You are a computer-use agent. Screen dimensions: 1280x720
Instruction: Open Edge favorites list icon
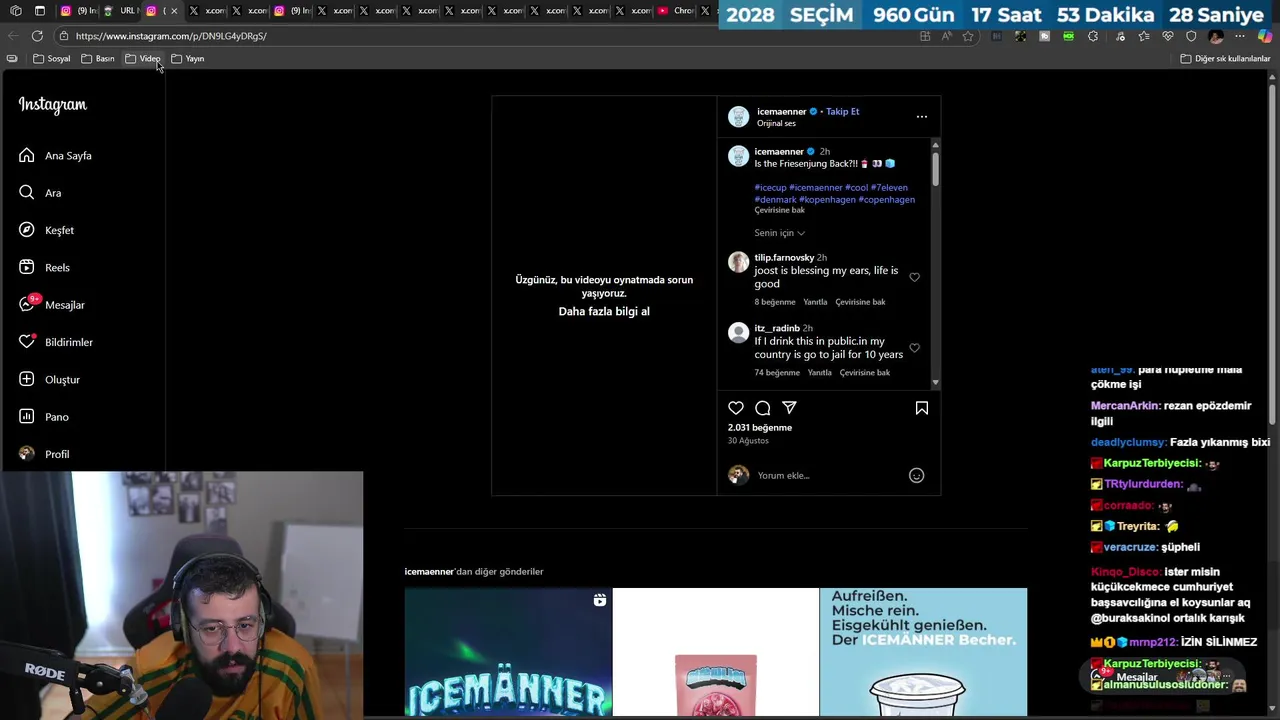[x=1144, y=36]
